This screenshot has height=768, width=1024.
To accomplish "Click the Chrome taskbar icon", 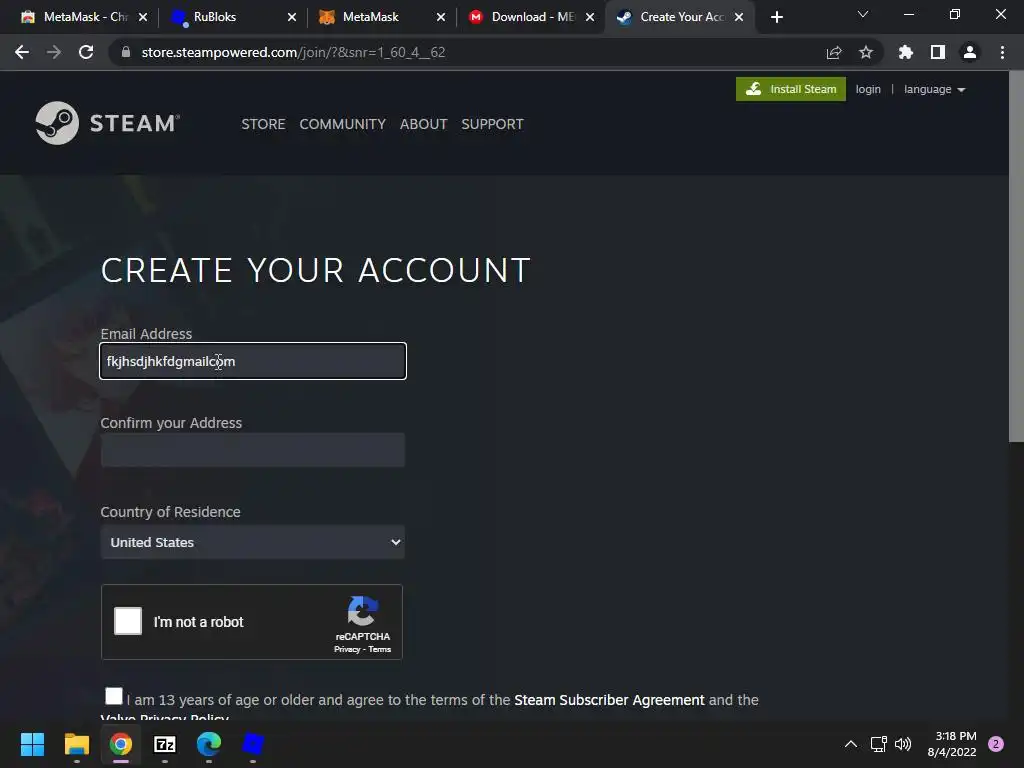I will (121, 744).
